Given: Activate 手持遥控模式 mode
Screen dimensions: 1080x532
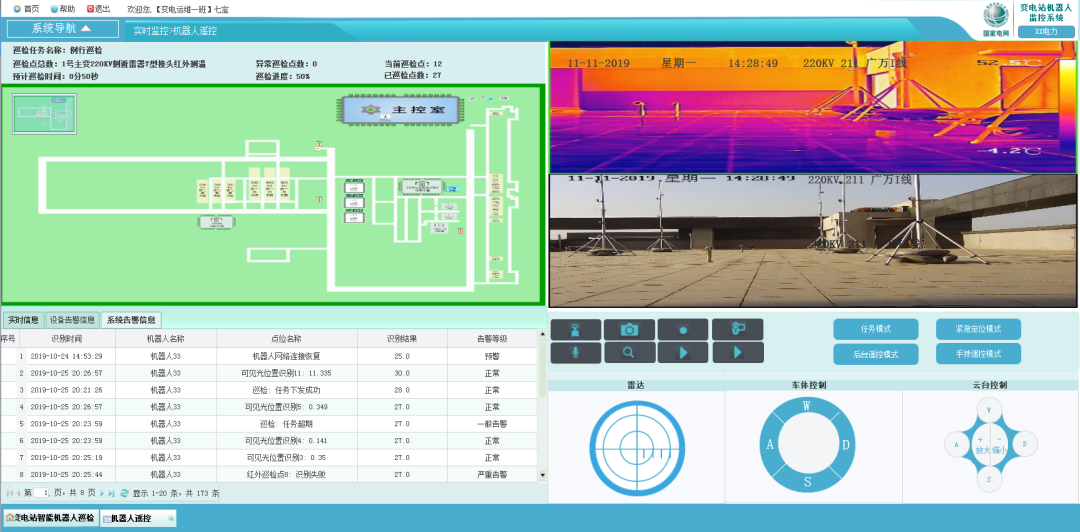Looking at the screenshot, I should tap(978, 354).
